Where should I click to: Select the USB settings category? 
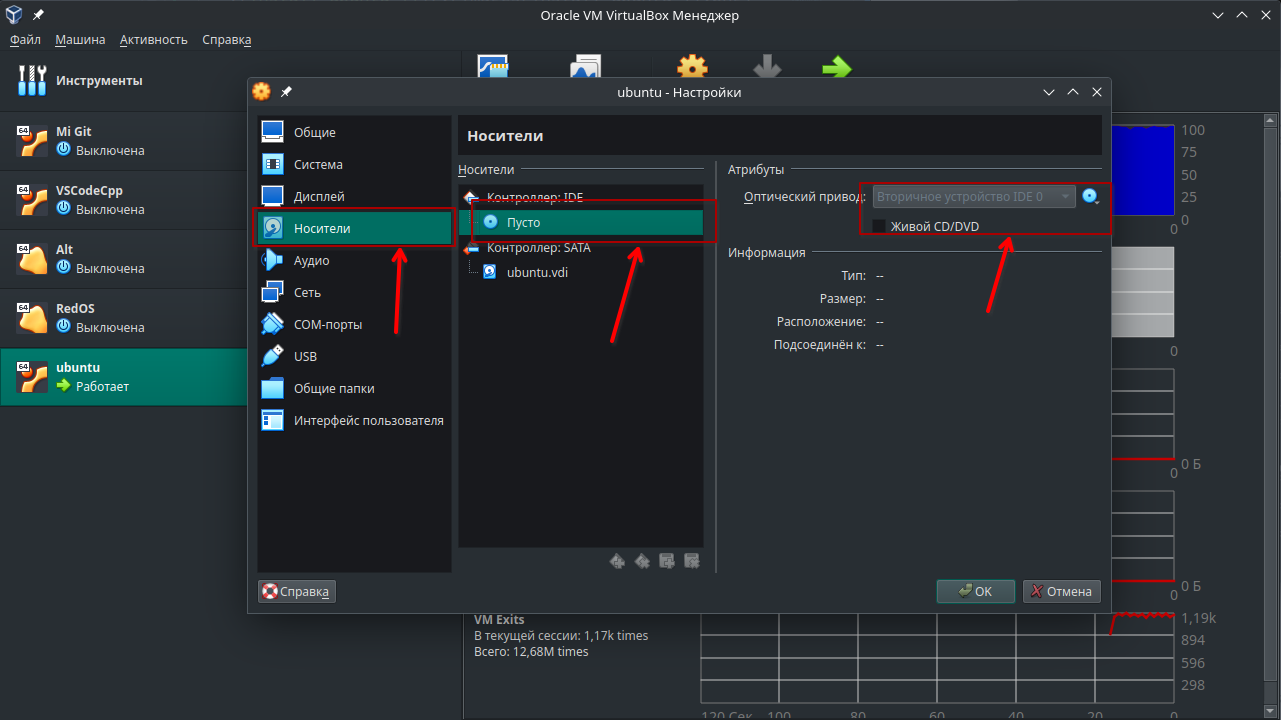pos(304,357)
